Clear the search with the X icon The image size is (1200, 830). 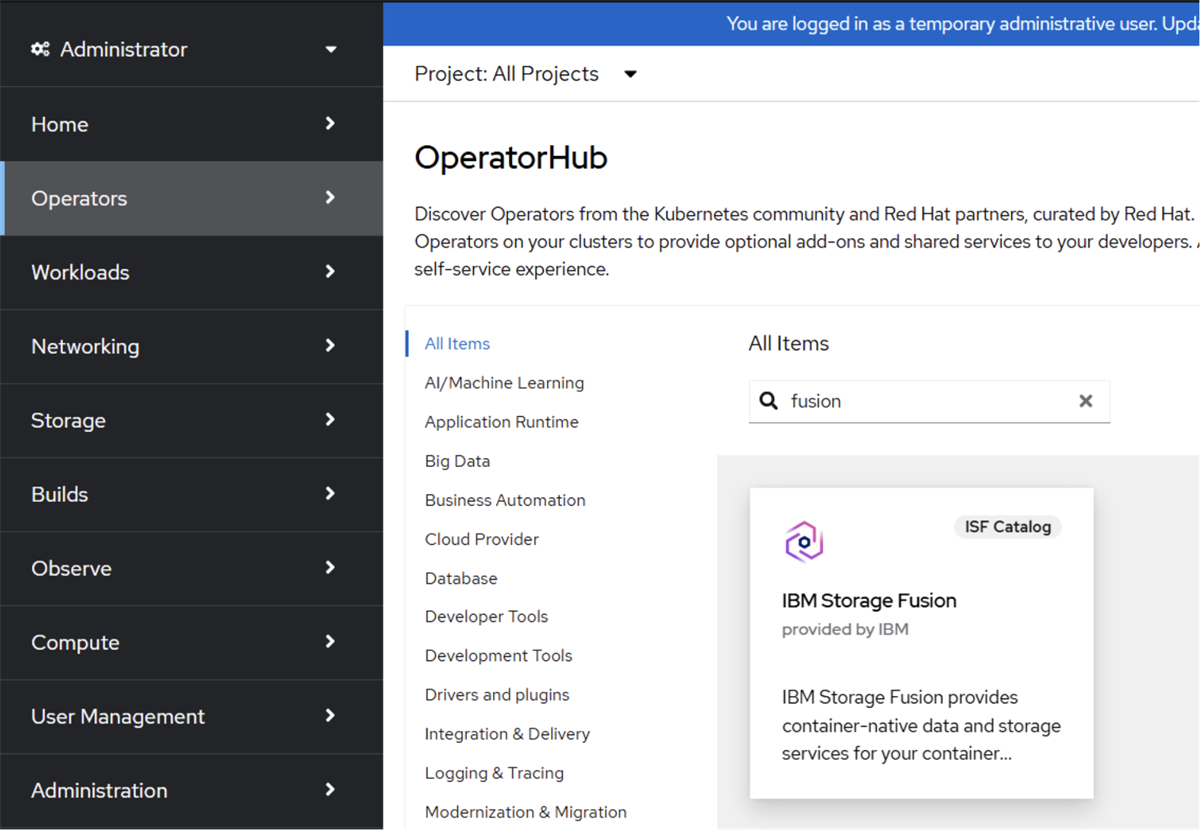click(1086, 401)
